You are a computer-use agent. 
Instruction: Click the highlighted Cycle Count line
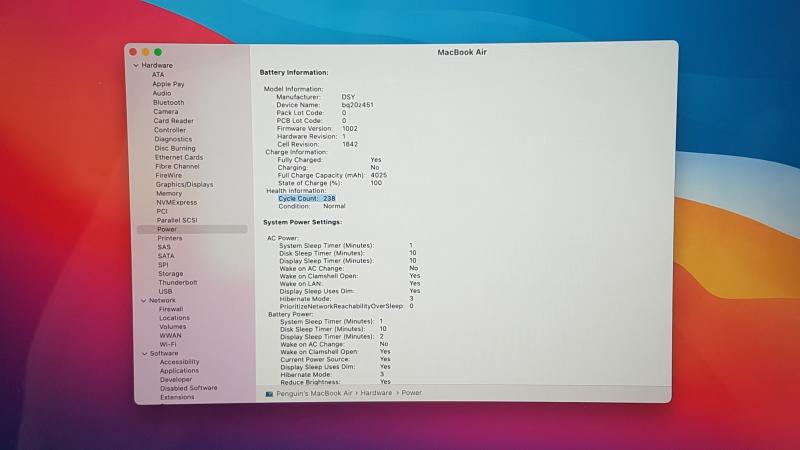(x=307, y=198)
